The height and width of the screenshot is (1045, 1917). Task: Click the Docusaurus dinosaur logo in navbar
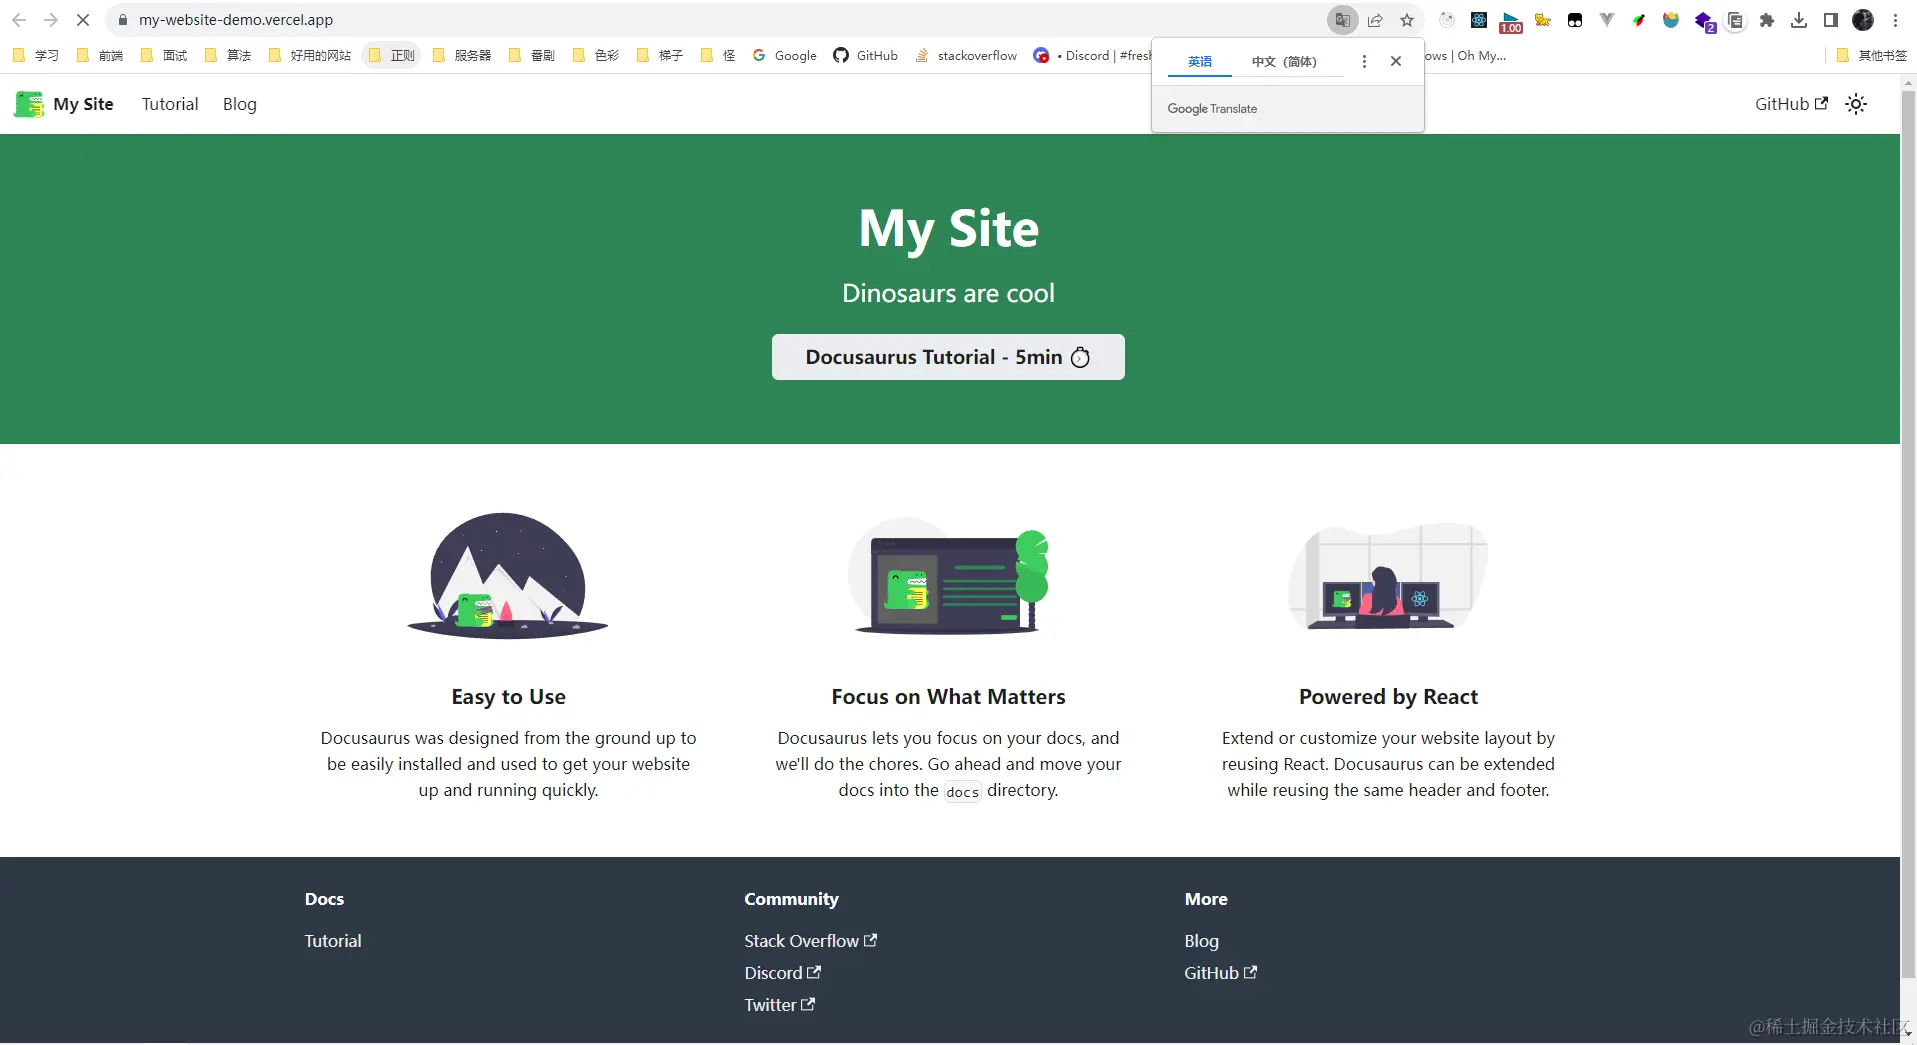[29, 104]
